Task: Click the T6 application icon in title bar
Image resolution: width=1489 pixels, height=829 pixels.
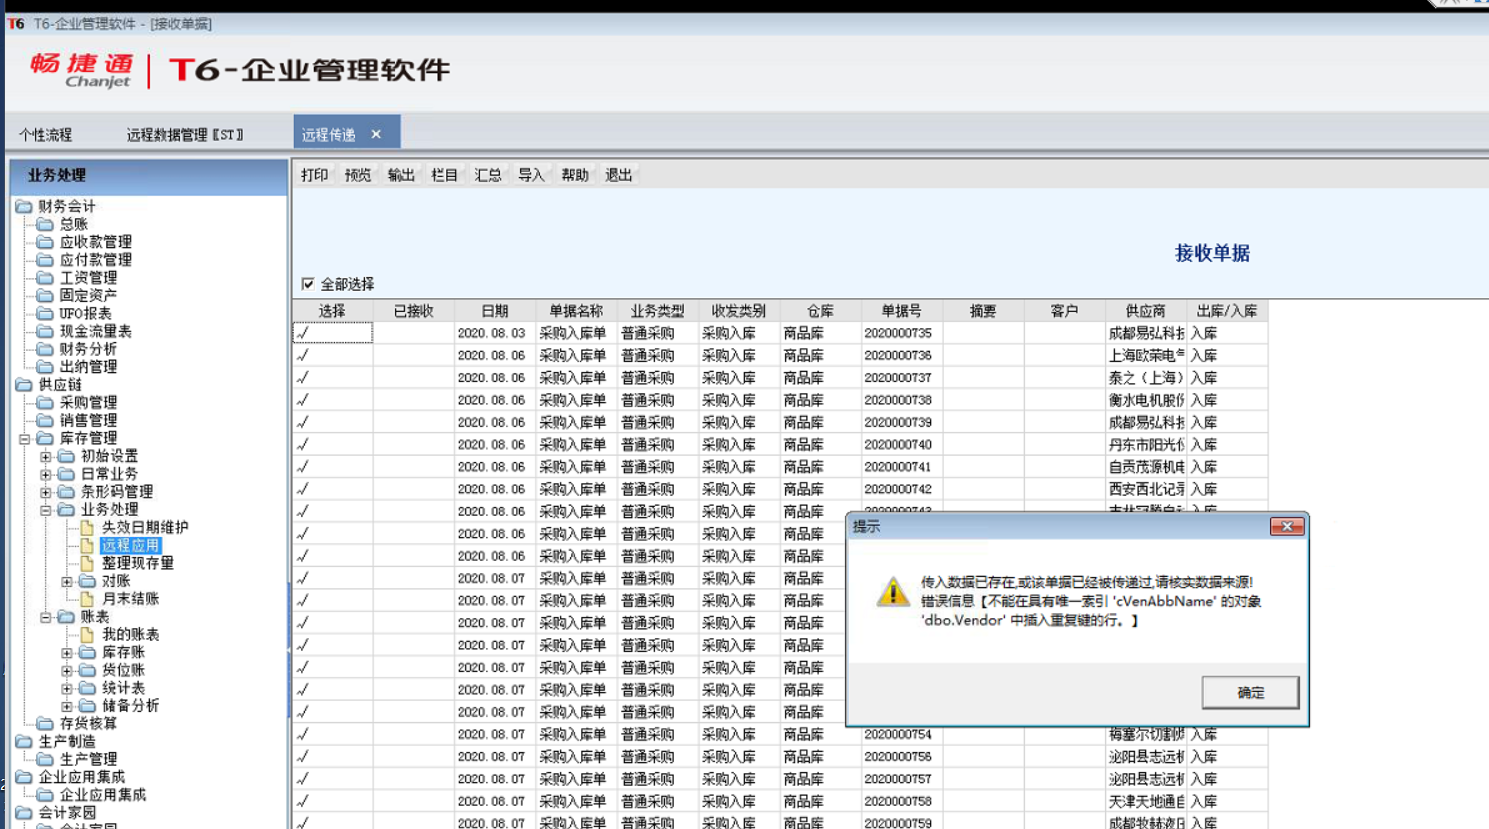Action: [x=16, y=23]
